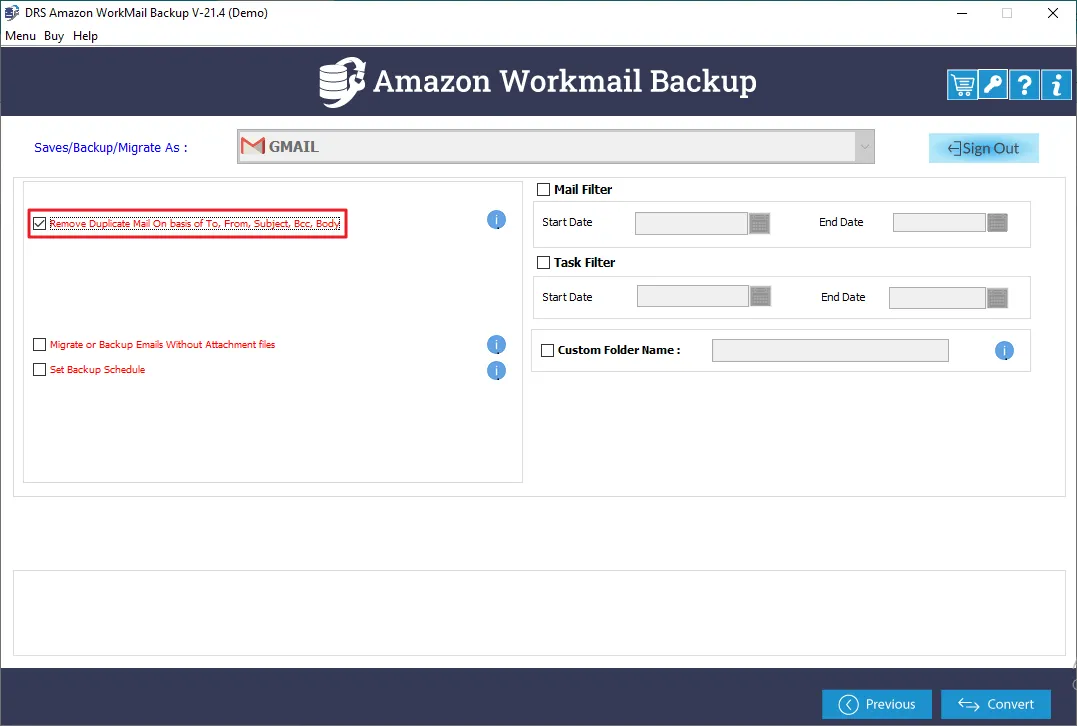Open the Buy menu
The height and width of the screenshot is (726, 1077).
point(54,36)
